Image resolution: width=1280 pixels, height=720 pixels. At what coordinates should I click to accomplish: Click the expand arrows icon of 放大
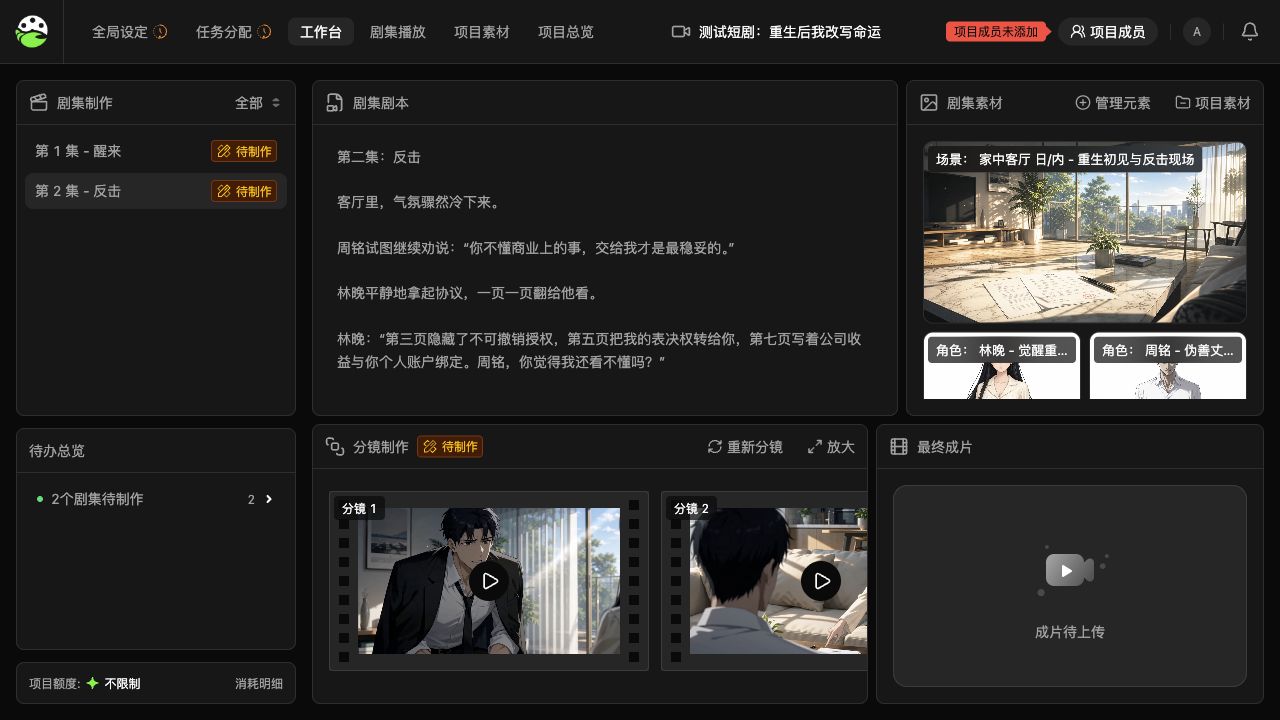click(815, 447)
